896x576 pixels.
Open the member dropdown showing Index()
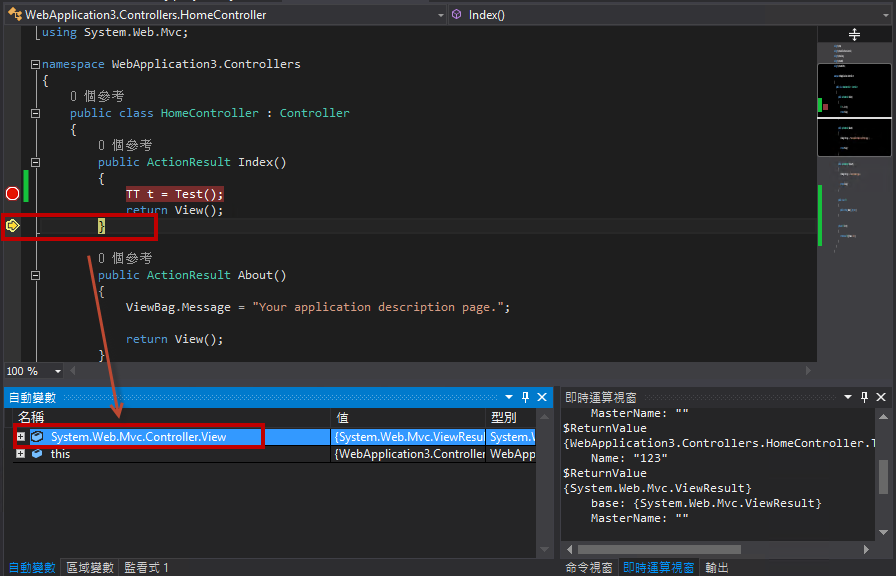[886, 15]
